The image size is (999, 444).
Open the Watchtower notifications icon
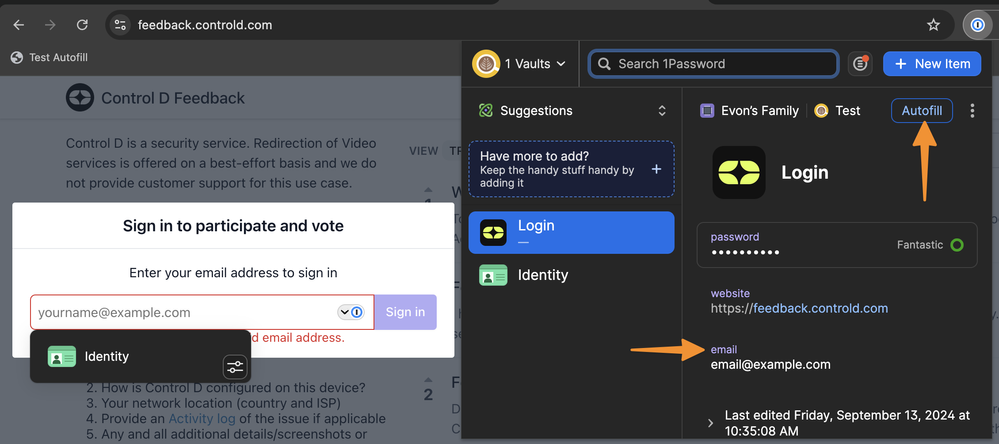tap(860, 64)
